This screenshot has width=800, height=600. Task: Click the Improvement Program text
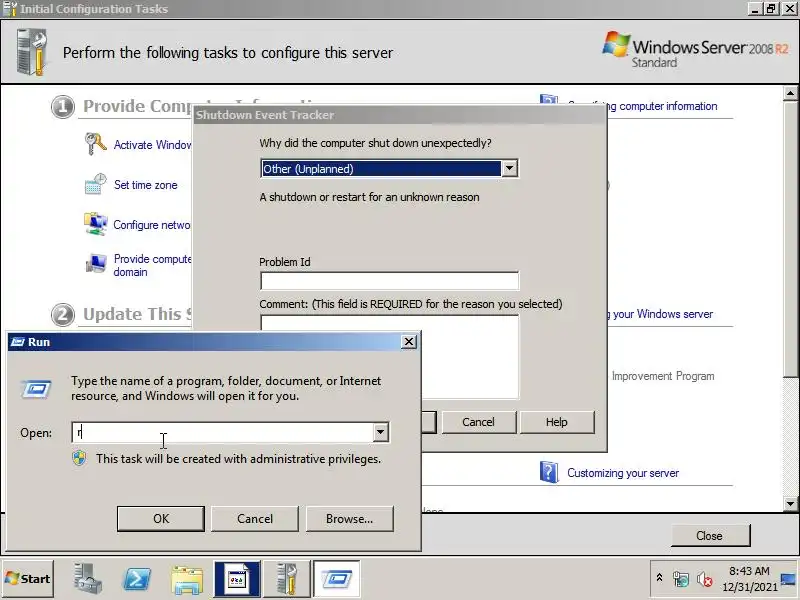click(x=663, y=376)
